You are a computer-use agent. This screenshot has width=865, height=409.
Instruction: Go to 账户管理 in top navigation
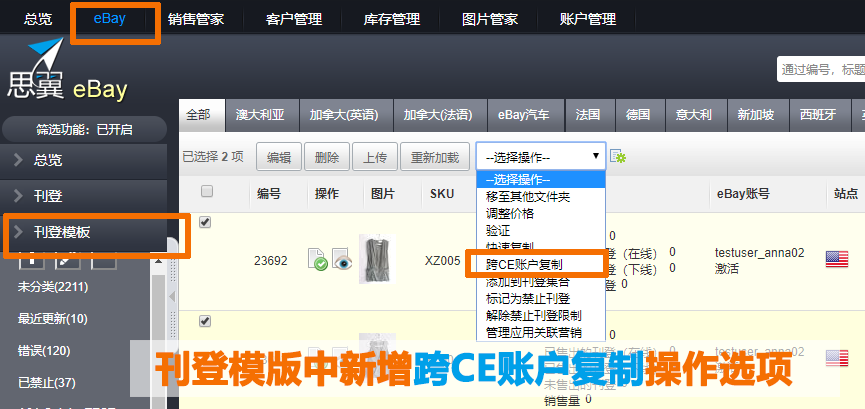pyautogui.click(x=588, y=19)
